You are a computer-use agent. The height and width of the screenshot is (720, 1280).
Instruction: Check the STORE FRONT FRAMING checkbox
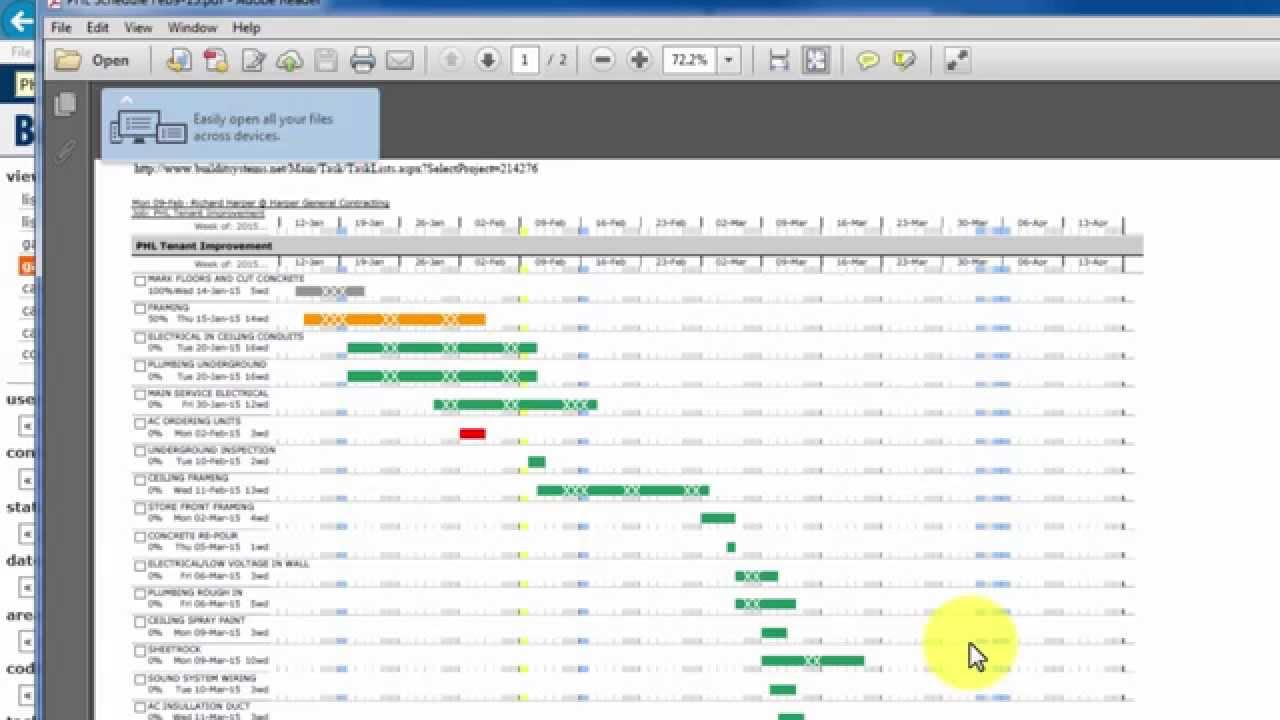pos(140,508)
